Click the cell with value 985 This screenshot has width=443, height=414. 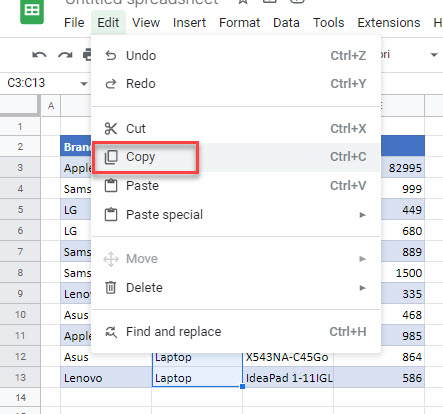pos(403,335)
